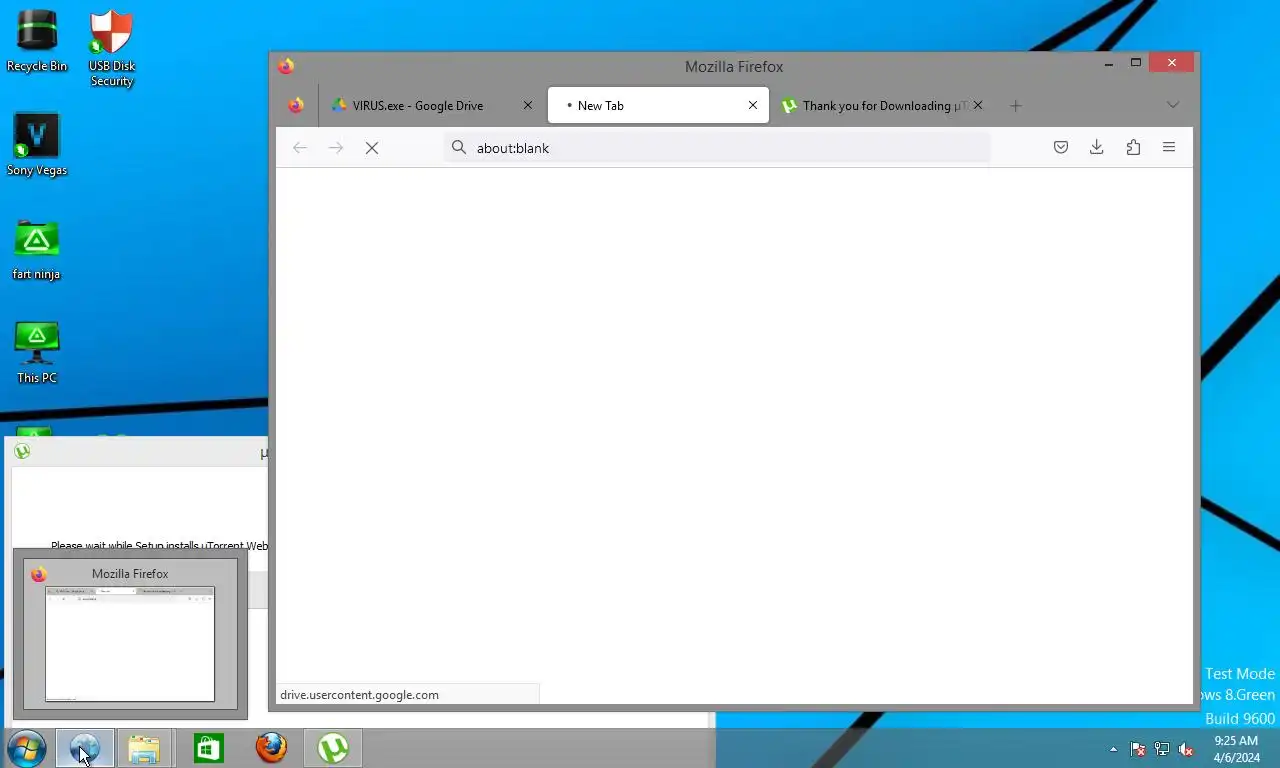This screenshot has width=1280, height=768.
Task: Expand the list all tabs chevron
Action: (x=1173, y=105)
